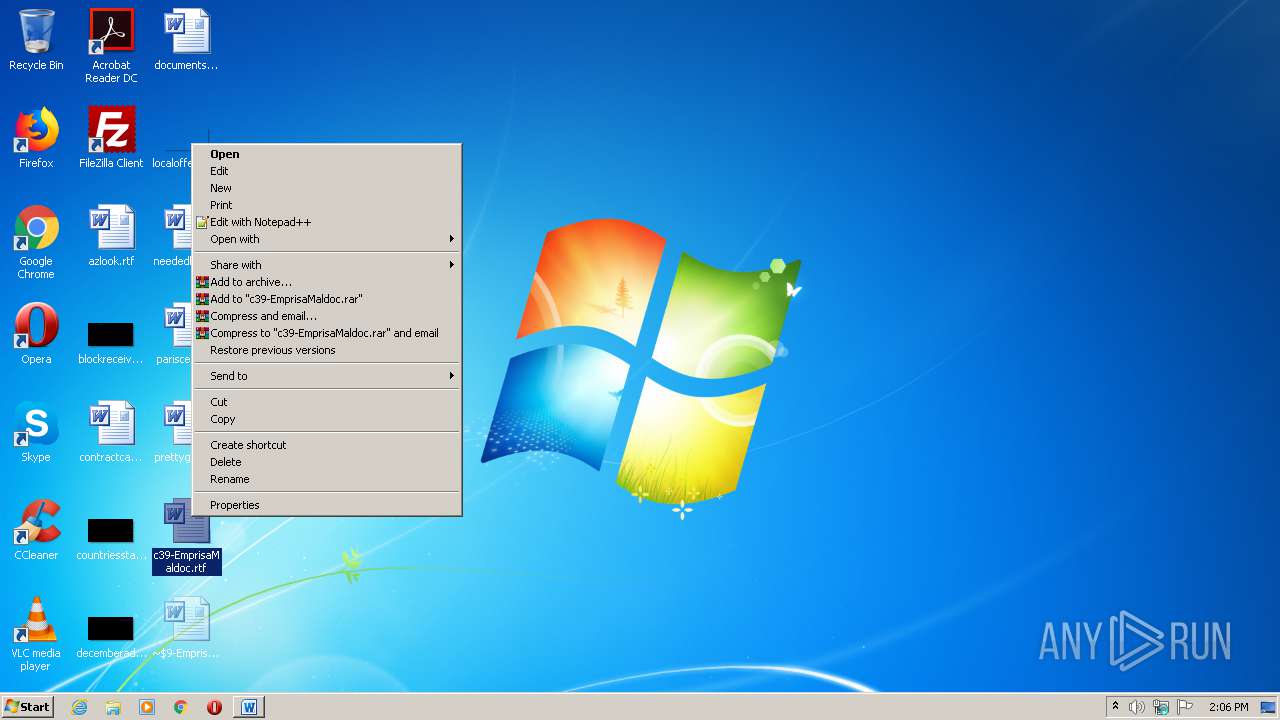The height and width of the screenshot is (720, 1280).
Task: Select the documents Word file icon
Action: tap(186, 40)
